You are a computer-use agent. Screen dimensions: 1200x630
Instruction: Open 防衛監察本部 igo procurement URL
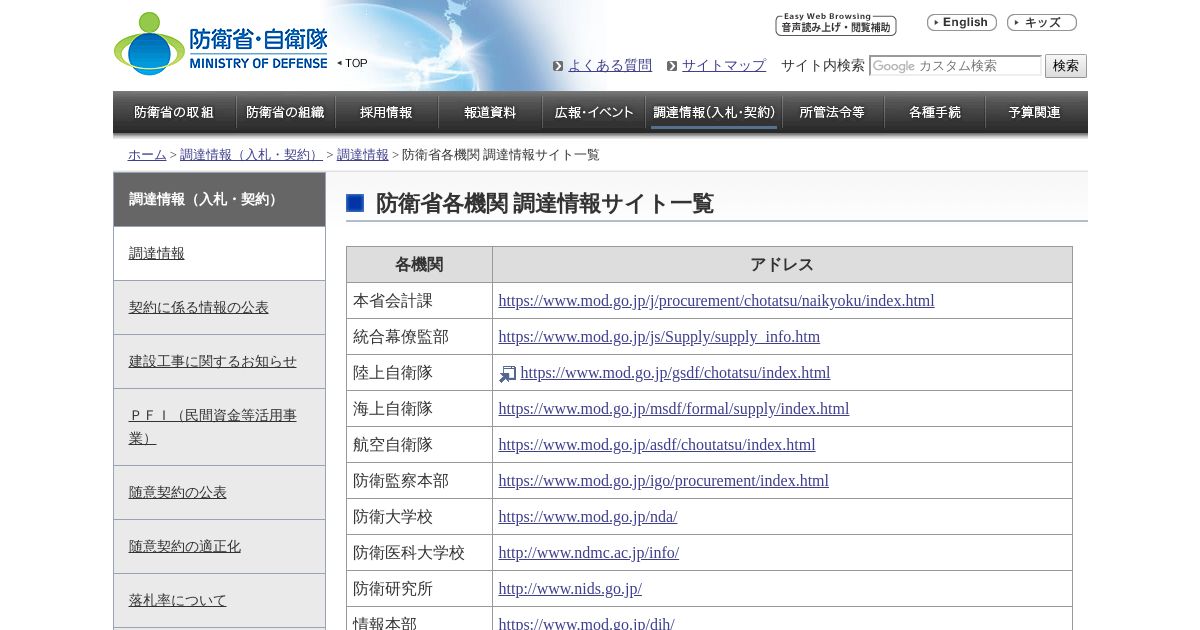click(x=664, y=481)
